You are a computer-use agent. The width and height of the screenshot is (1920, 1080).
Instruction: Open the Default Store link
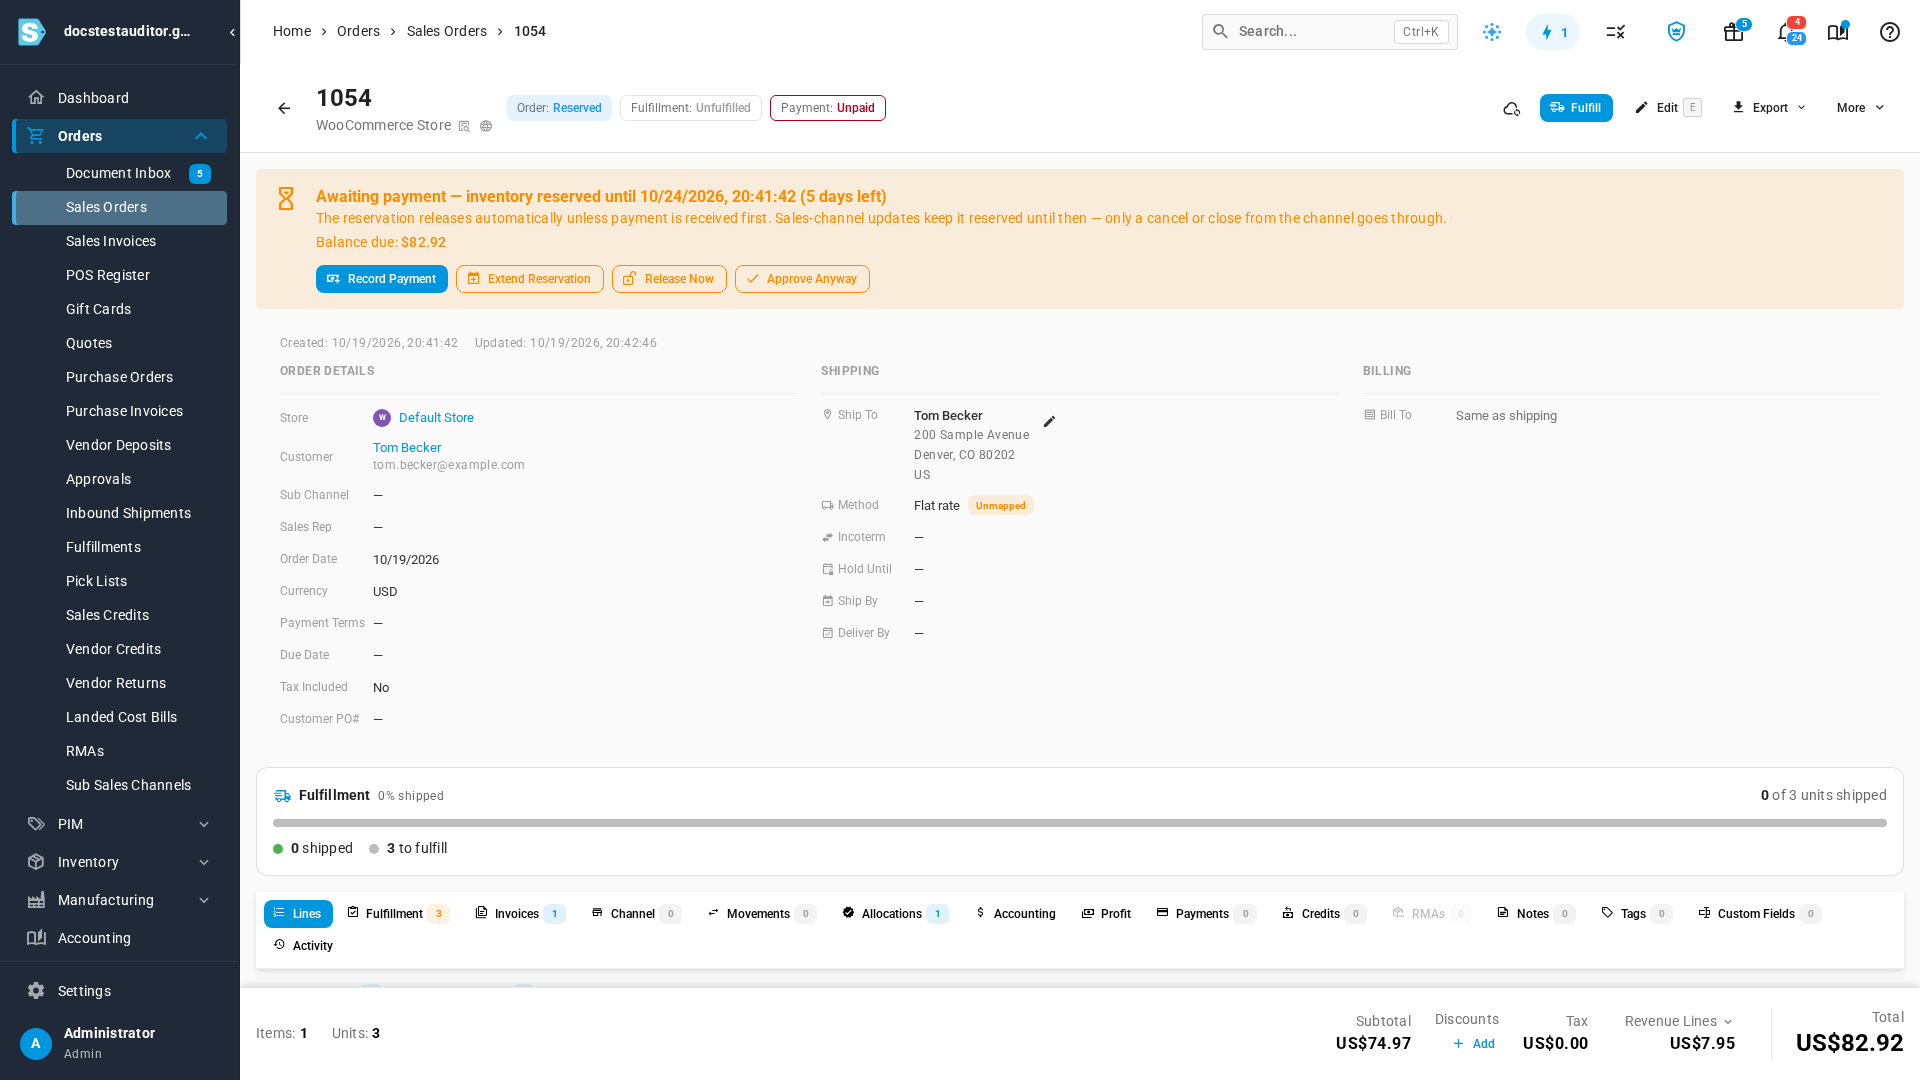coord(436,418)
